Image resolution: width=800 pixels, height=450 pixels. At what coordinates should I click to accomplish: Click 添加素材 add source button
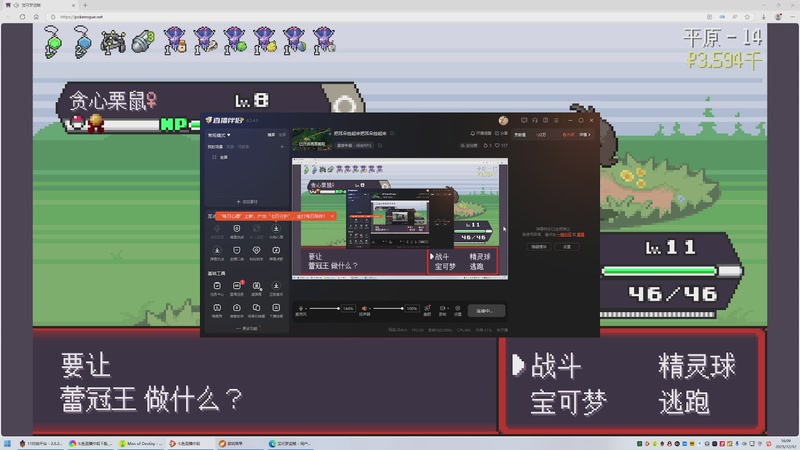[247, 202]
